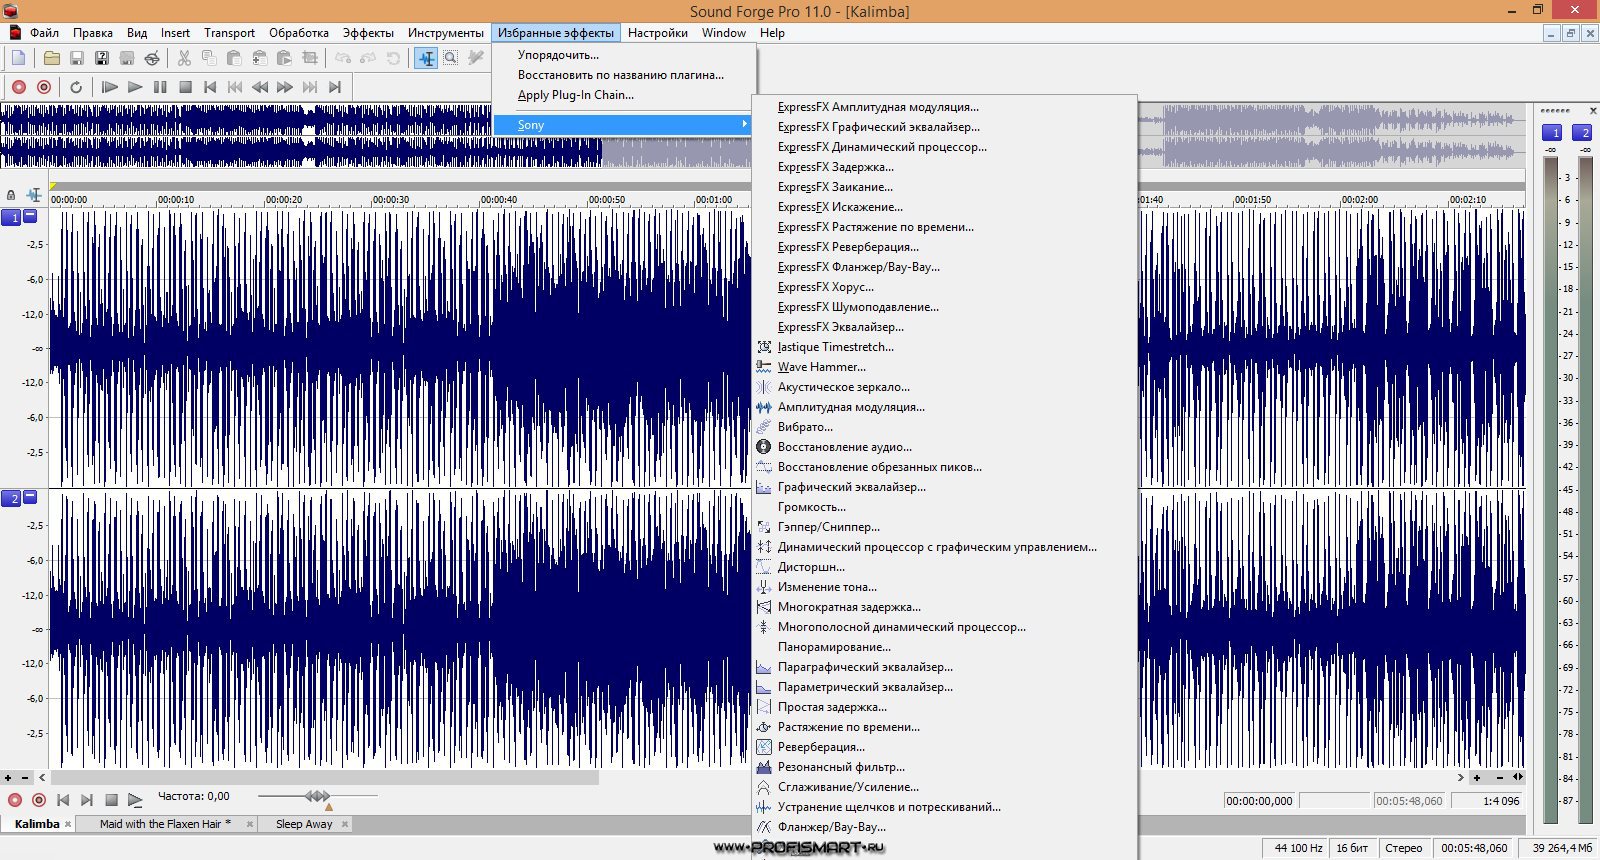Click Play button in top transport toolbar
This screenshot has height=860, width=1600.
[x=135, y=87]
